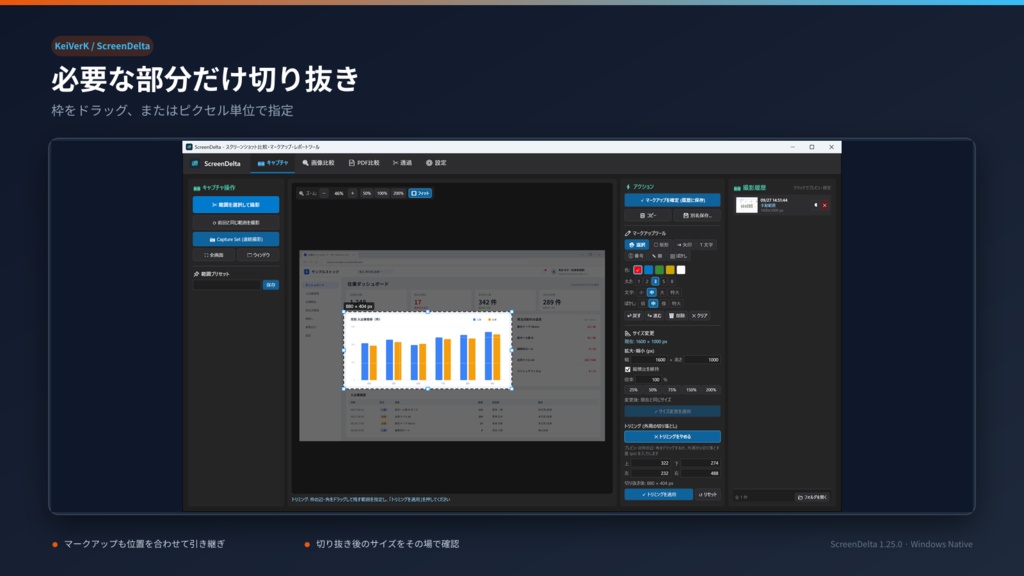The width and height of the screenshot is (1024, 576).
Task: Pick the yellow color swatch
Action: point(670,270)
